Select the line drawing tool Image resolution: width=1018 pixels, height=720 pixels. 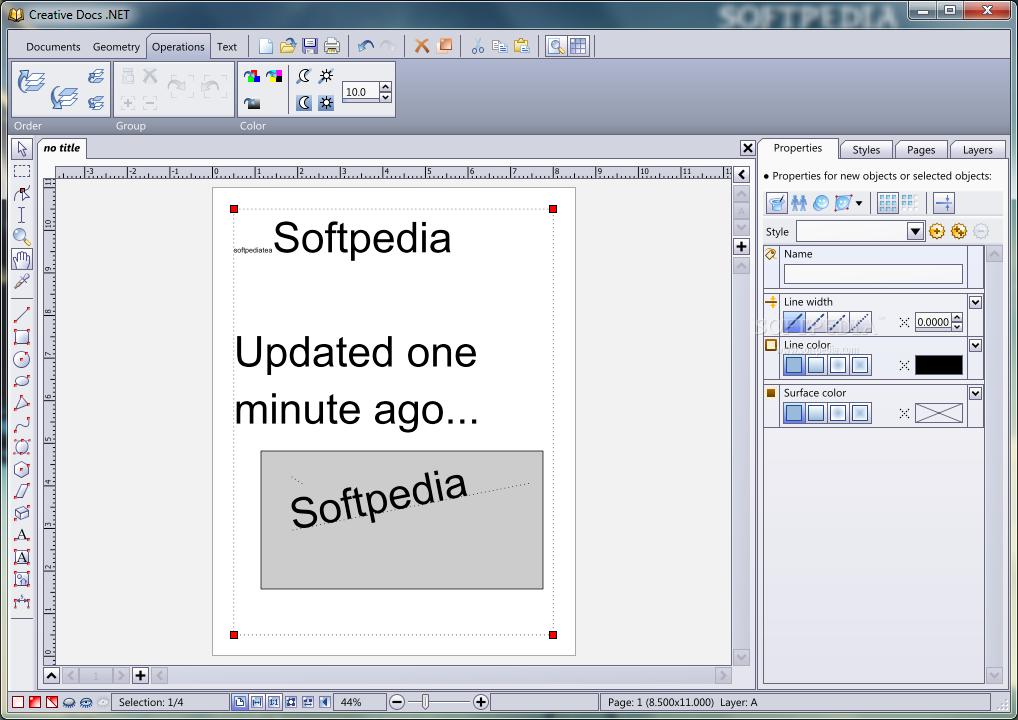21,315
